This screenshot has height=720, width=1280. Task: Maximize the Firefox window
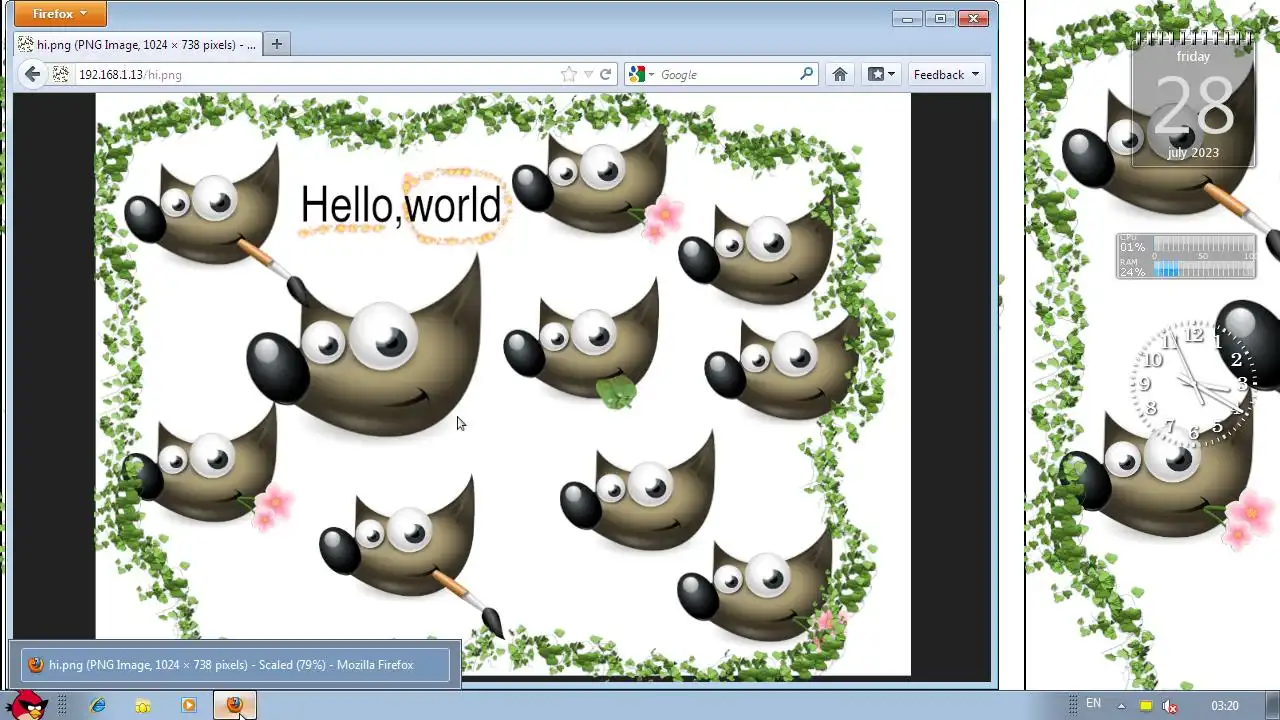[x=940, y=18]
